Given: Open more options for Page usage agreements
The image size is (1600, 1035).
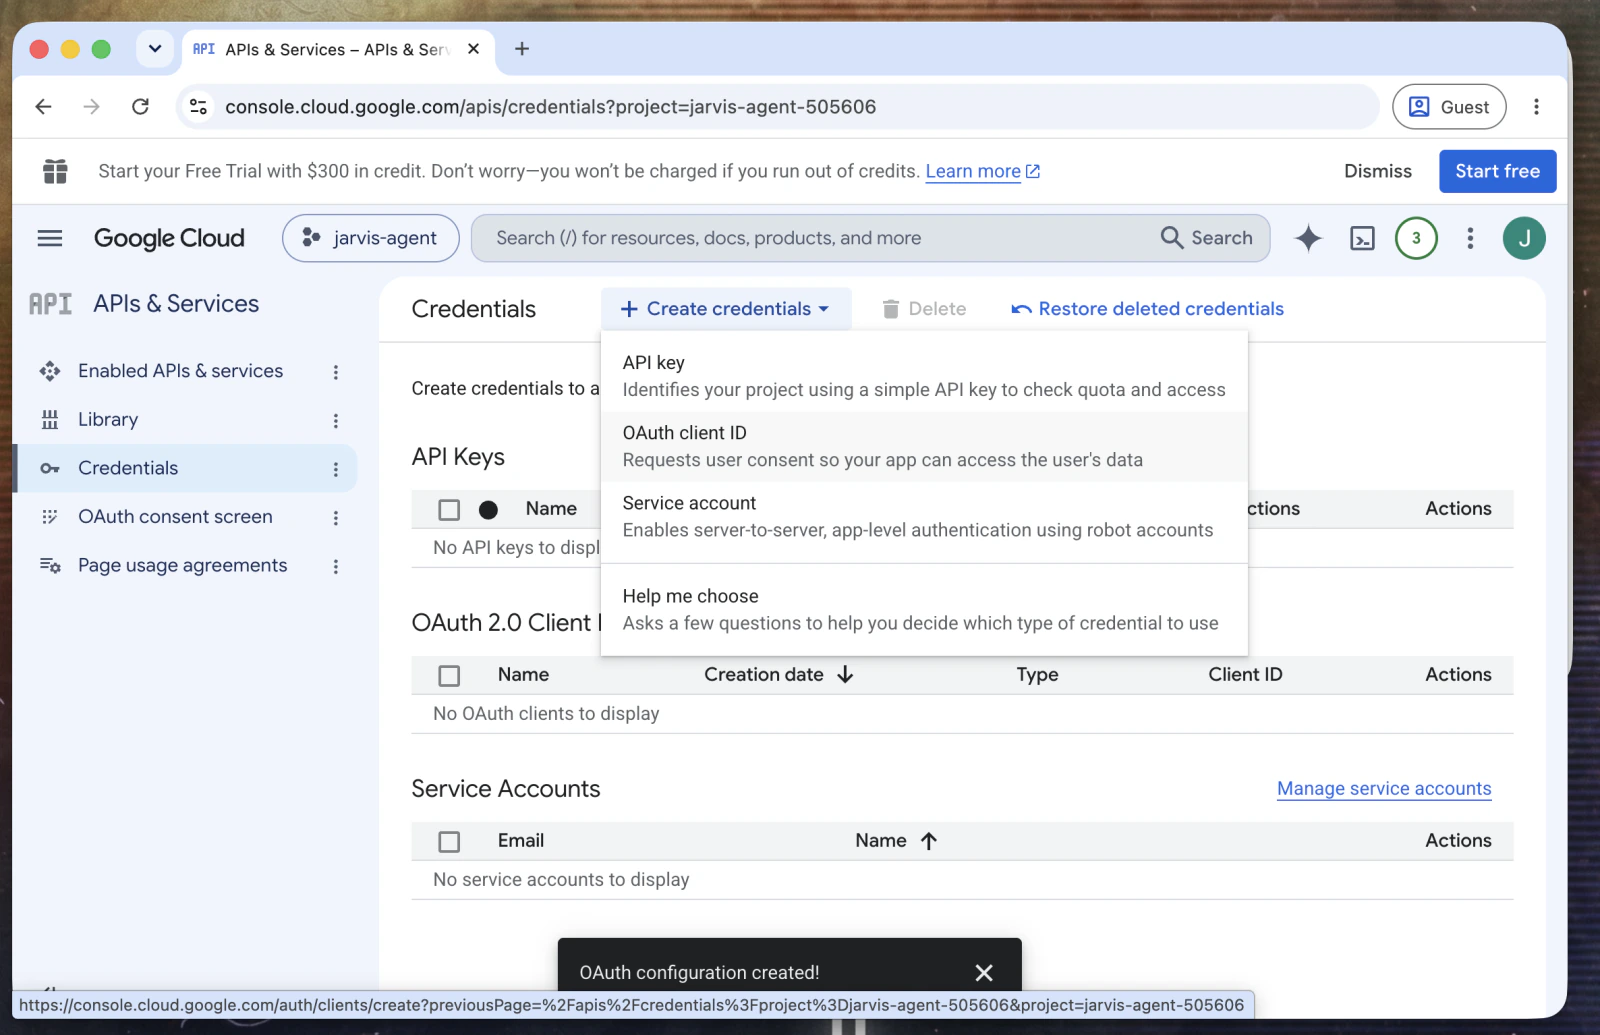Looking at the screenshot, I should tap(336, 567).
